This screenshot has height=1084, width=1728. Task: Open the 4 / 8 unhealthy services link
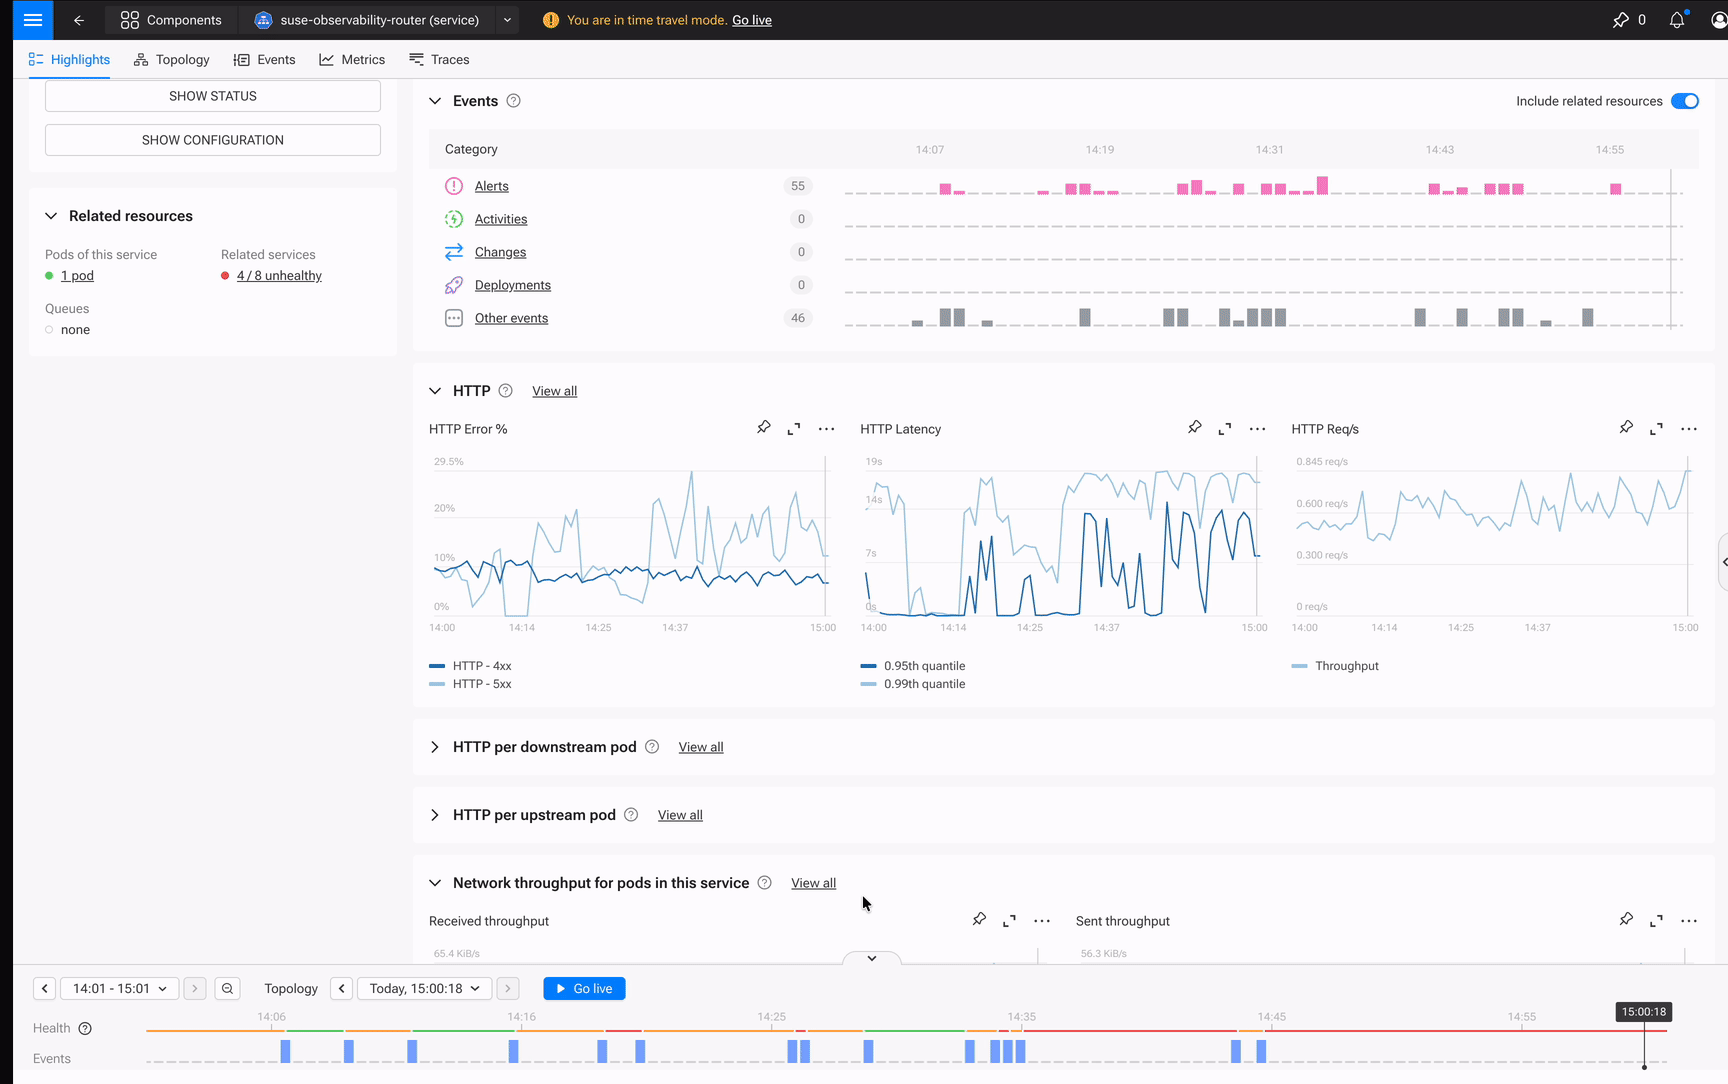(x=279, y=275)
